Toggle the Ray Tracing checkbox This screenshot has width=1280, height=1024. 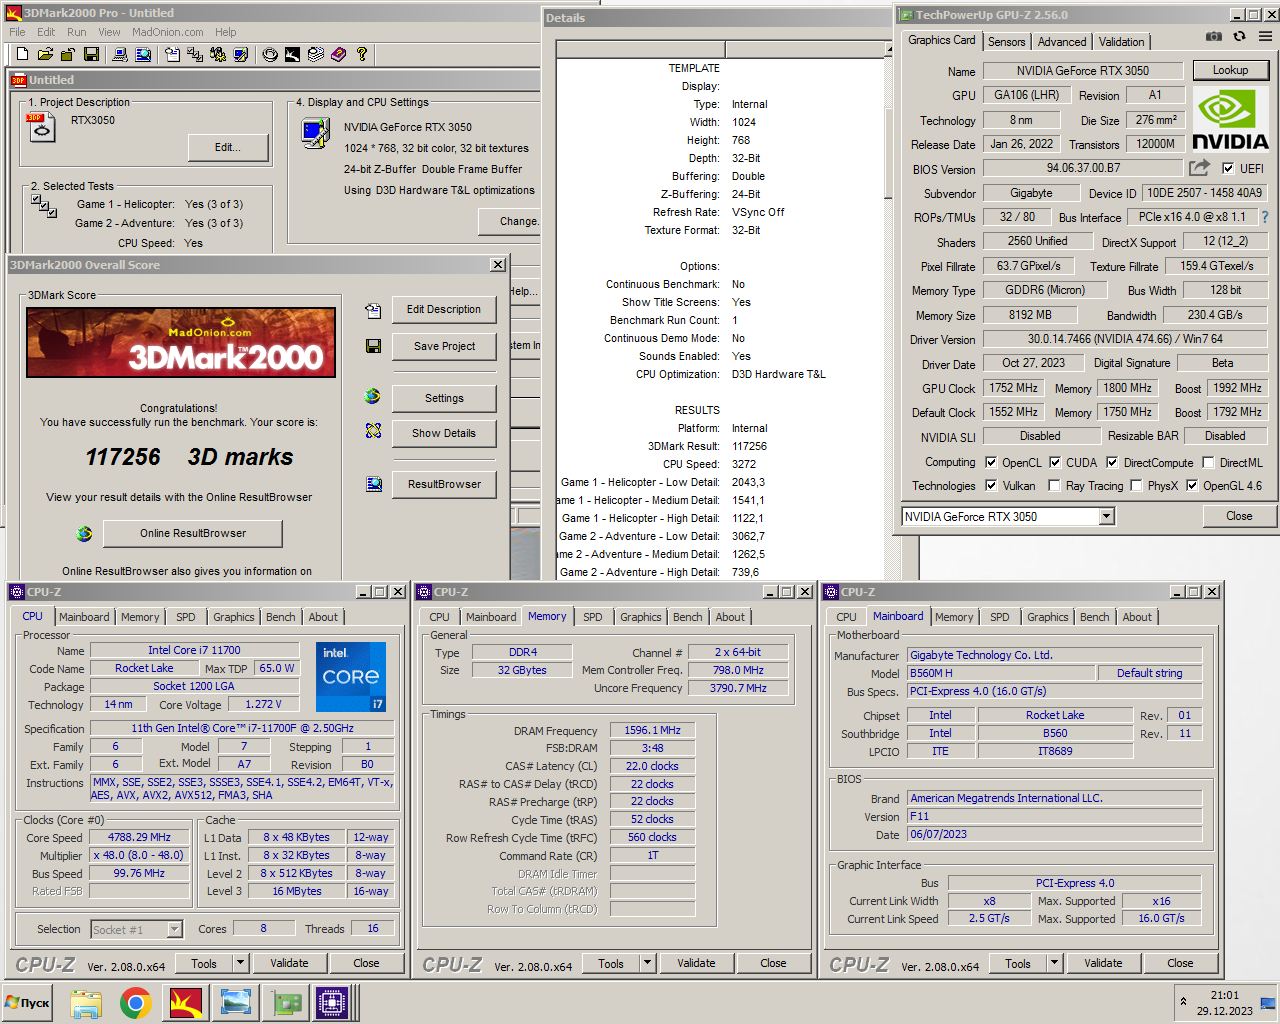[x=1054, y=485]
